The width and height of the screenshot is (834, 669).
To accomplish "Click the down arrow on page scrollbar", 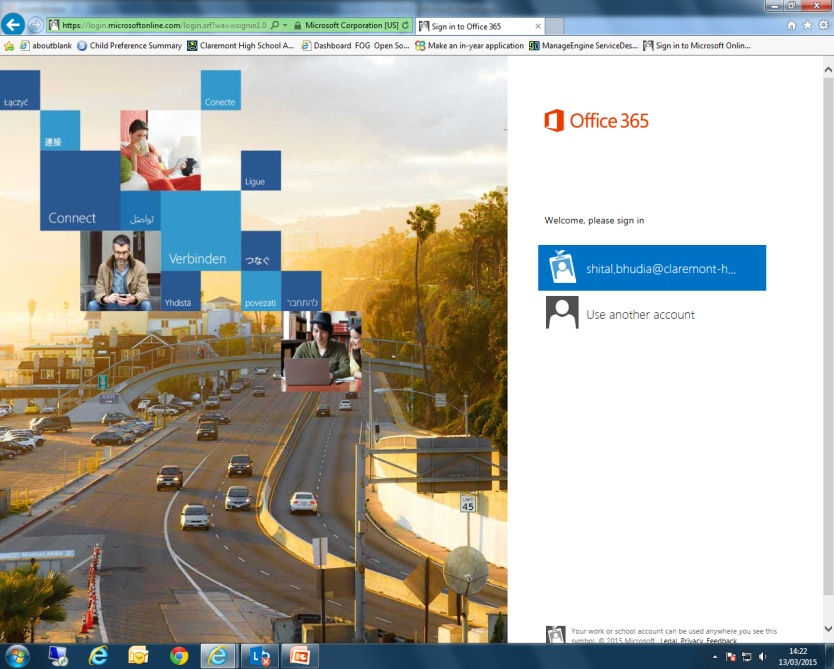I will tap(828, 629).
